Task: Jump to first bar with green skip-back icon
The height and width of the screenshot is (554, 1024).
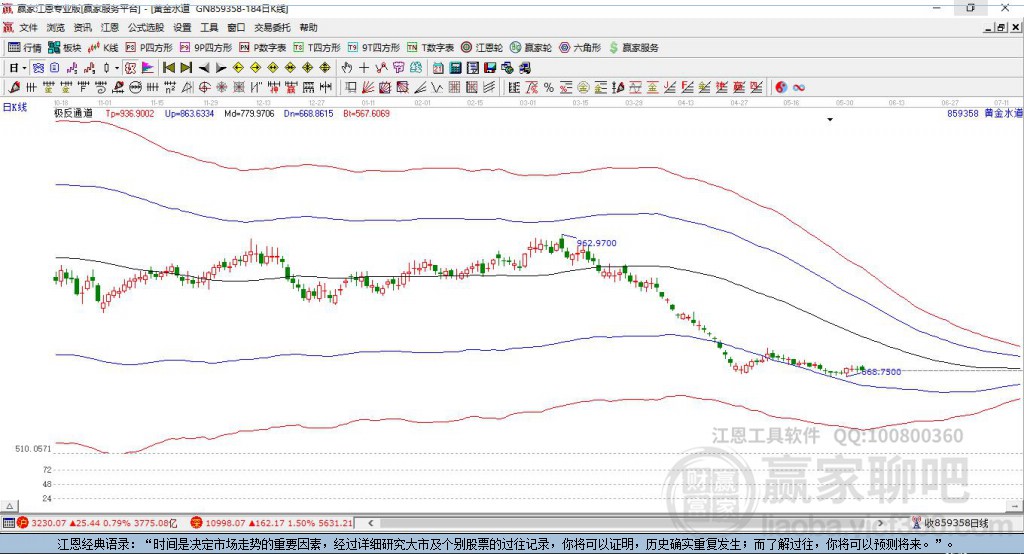Action: (168, 68)
